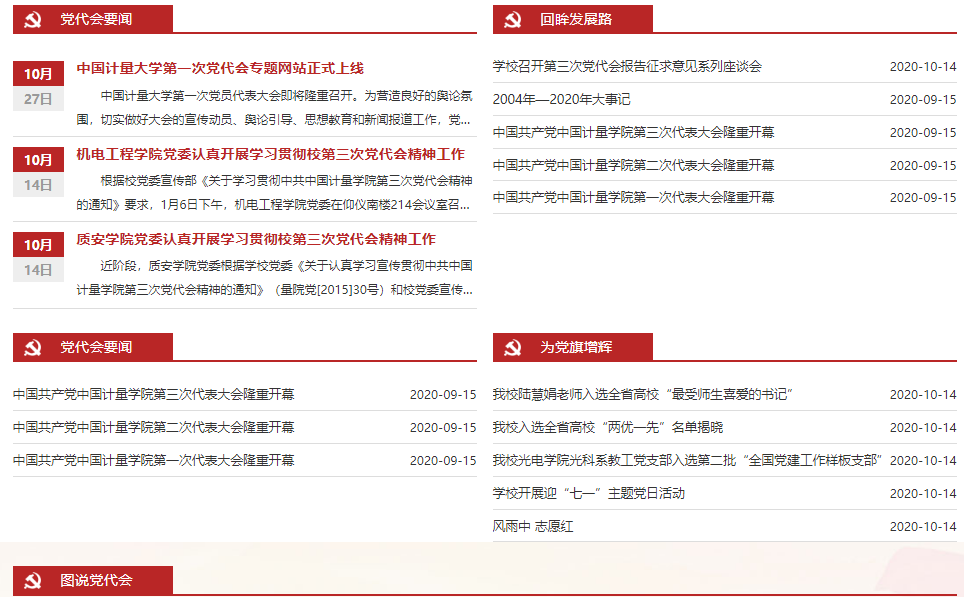Viewport: 964px width, 597px height.
Task: Open the 我校陆慧娟老师入选 article link
Action: click(643, 395)
